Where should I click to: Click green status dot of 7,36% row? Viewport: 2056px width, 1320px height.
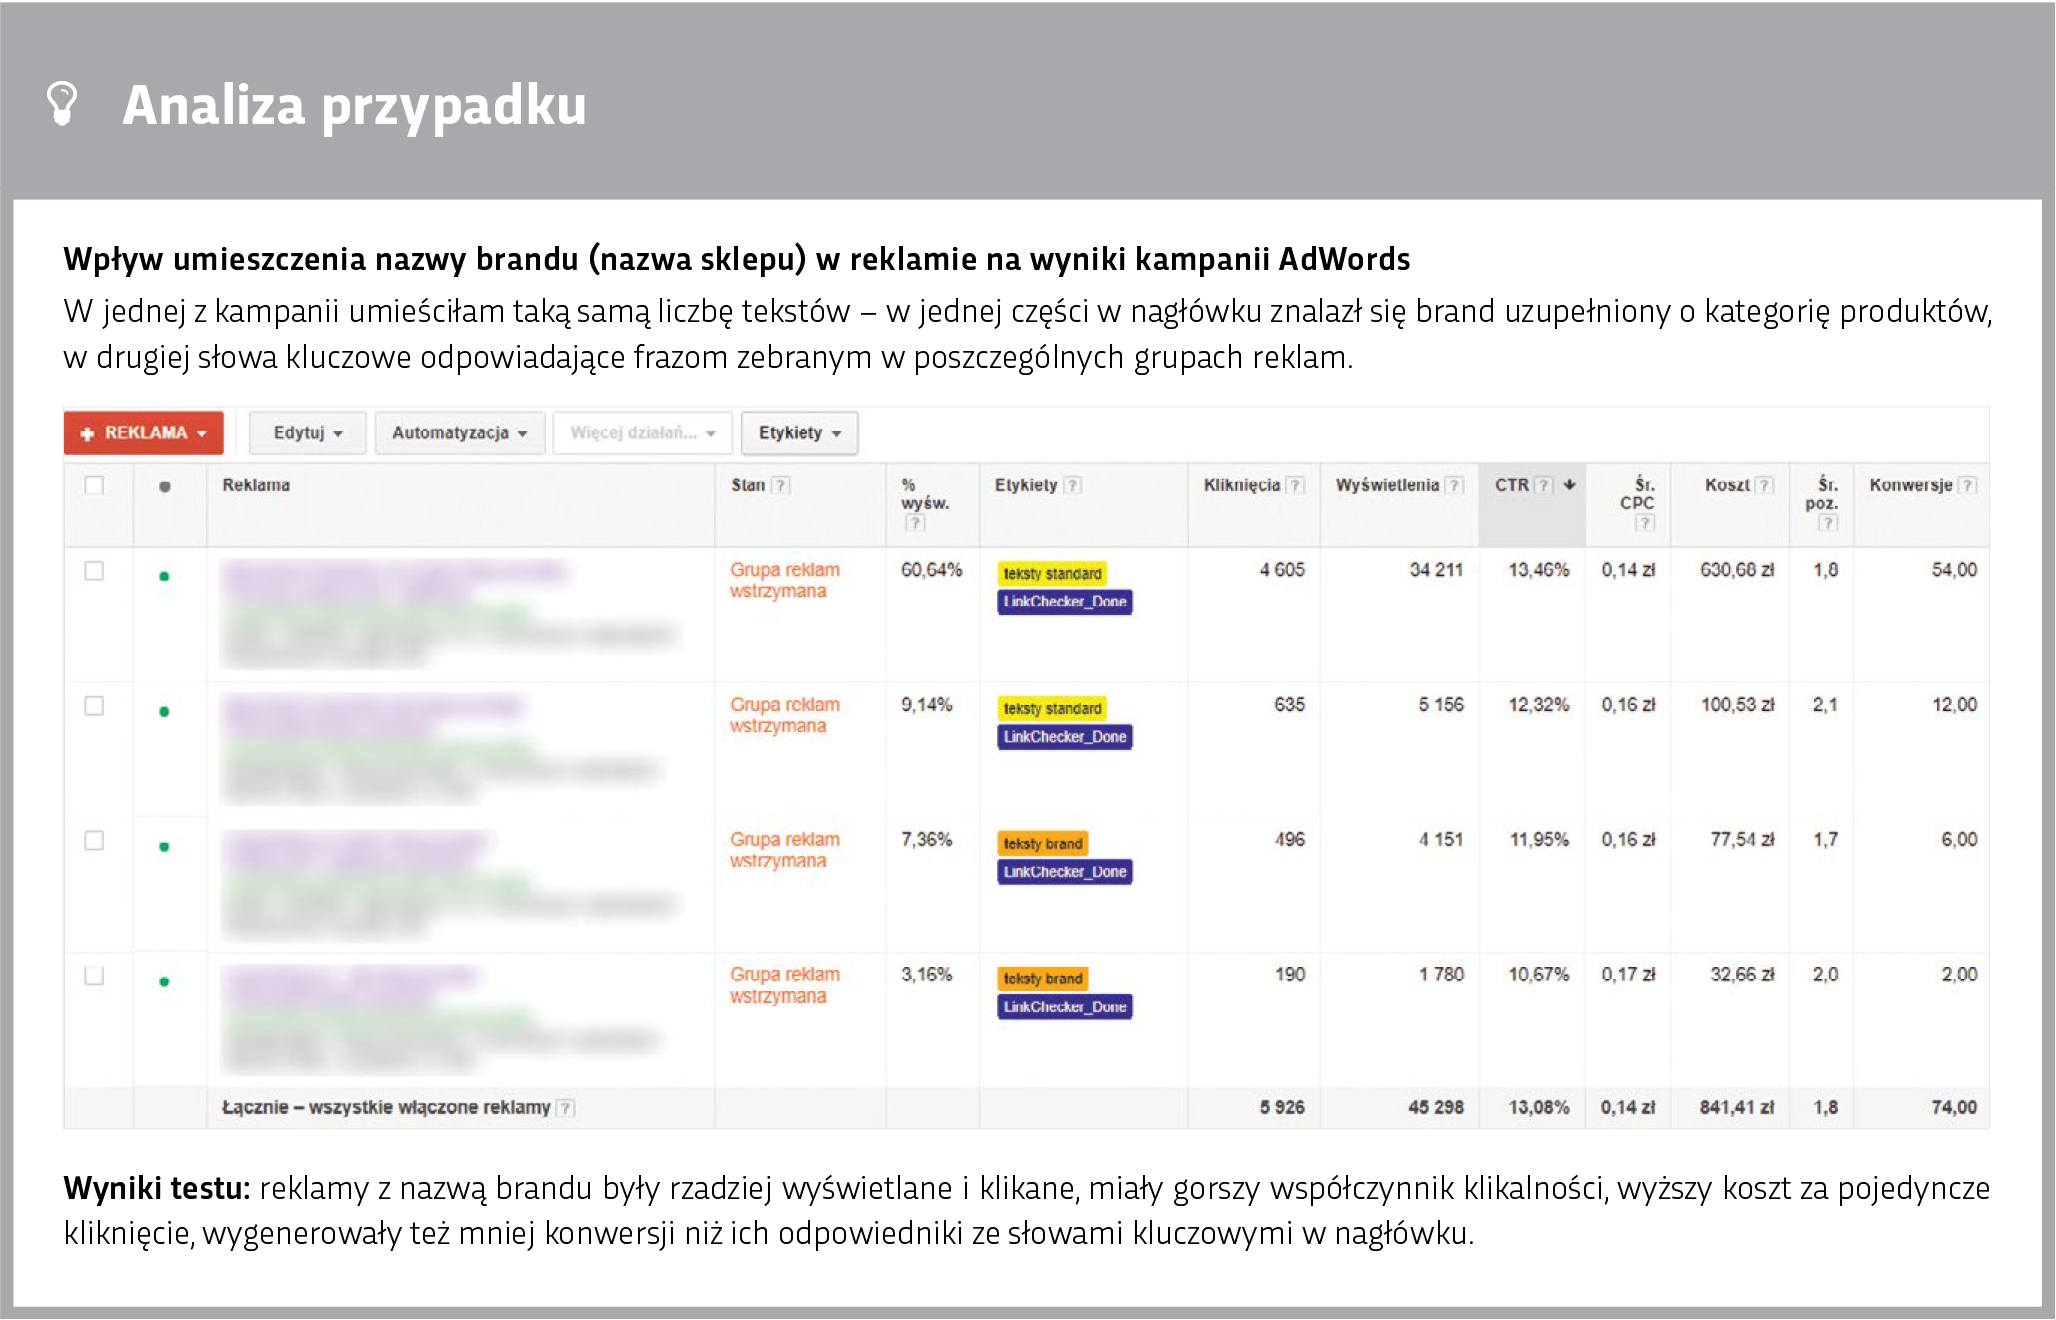pos(165,847)
